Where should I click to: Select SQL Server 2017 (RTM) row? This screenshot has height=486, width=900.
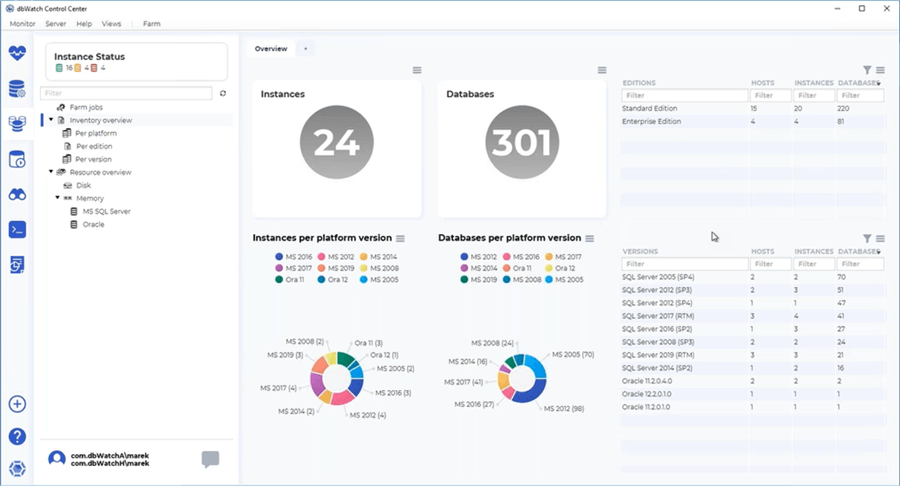(753, 316)
